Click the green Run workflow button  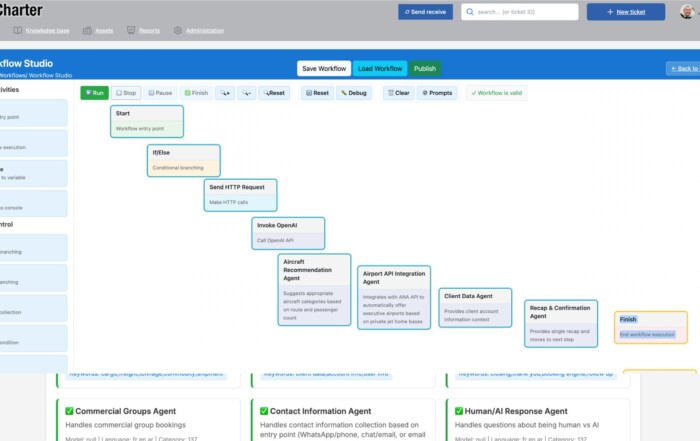[94, 93]
